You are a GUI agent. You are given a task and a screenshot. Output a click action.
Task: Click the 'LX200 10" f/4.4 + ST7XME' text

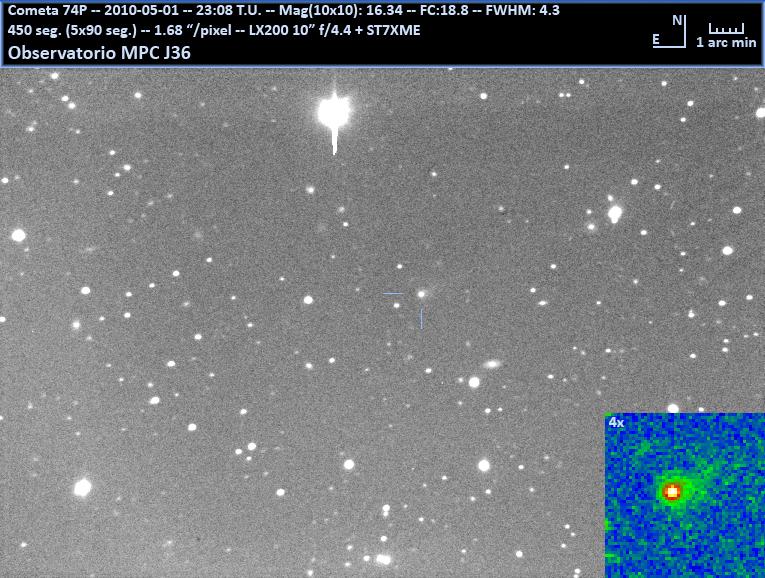pos(335,30)
